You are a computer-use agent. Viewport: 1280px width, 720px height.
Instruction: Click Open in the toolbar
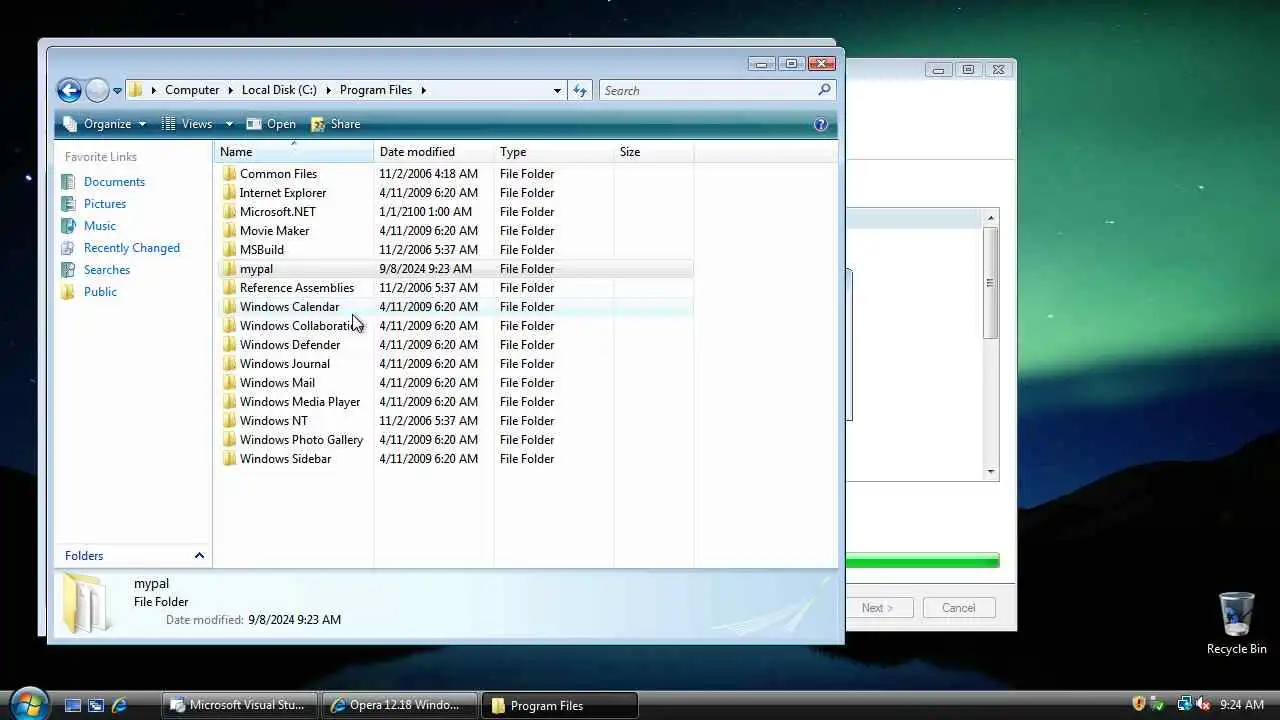(x=271, y=124)
